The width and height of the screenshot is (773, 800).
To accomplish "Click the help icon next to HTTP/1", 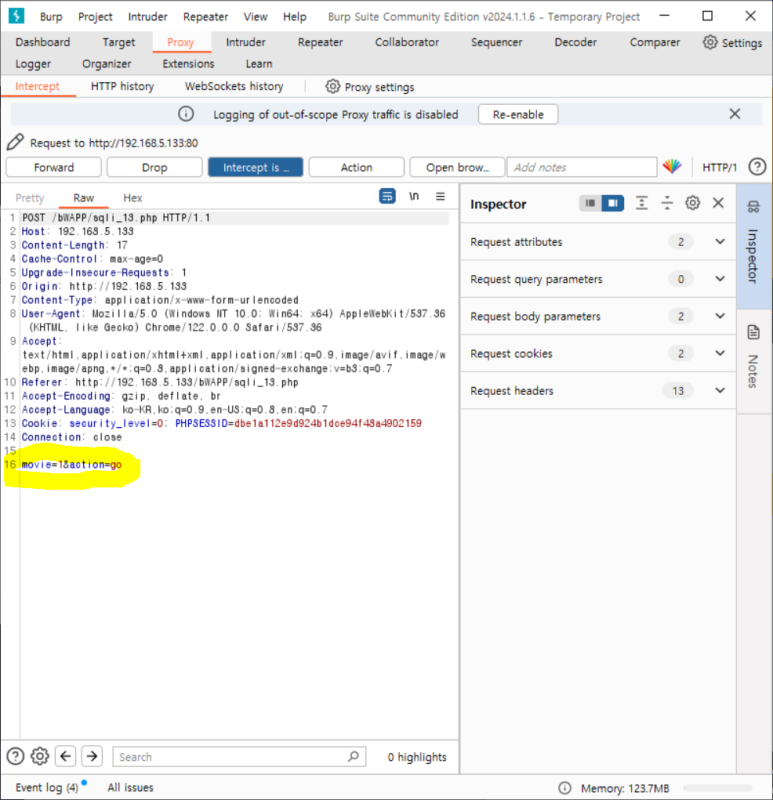I will (x=757, y=167).
